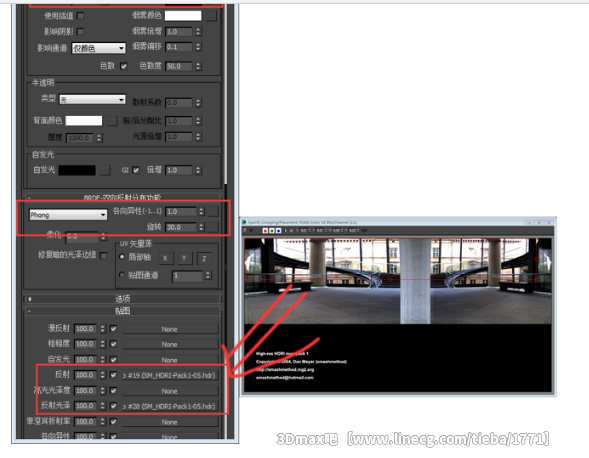Click map slot beside 旋转 value

pos(213,227)
